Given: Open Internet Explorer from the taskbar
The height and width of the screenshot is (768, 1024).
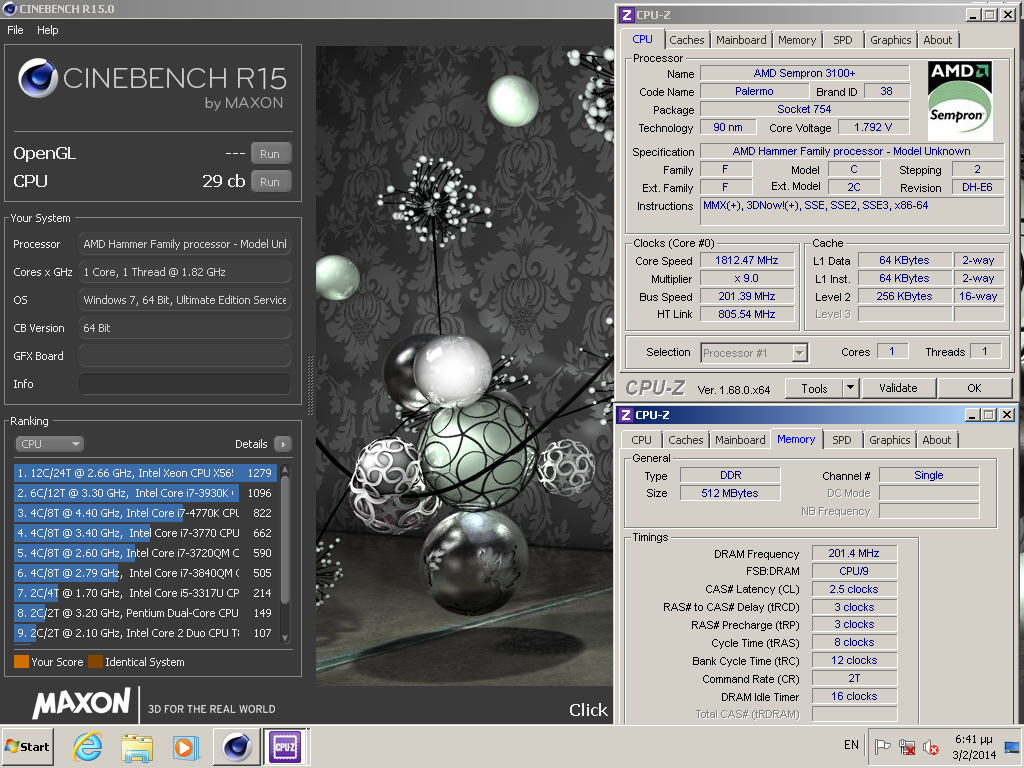Looking at the screenshot, I should tap(87, 746).
